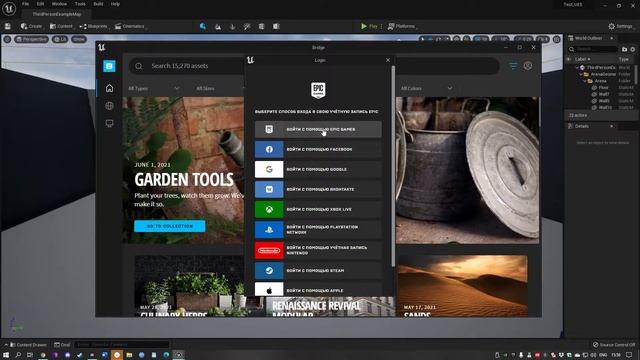Screen dimensions: 640x360
Task: Collapse the Arena folder in World Outliner
Action: click(585, 81)
